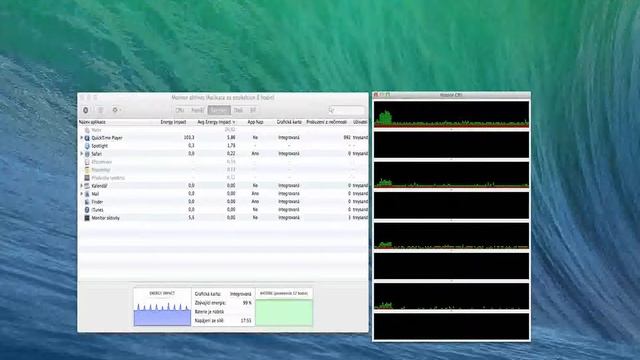Expand the Safari row
640x360 pixels.
81,154
